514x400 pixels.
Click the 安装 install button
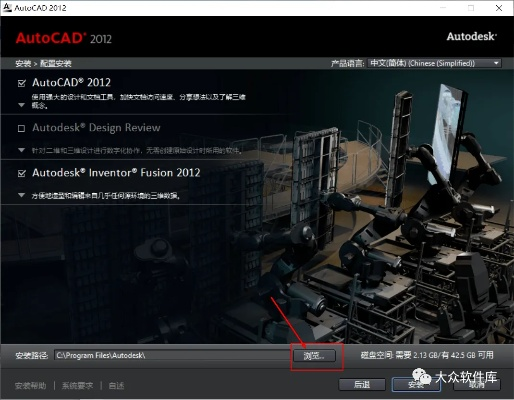click(416, 385)
